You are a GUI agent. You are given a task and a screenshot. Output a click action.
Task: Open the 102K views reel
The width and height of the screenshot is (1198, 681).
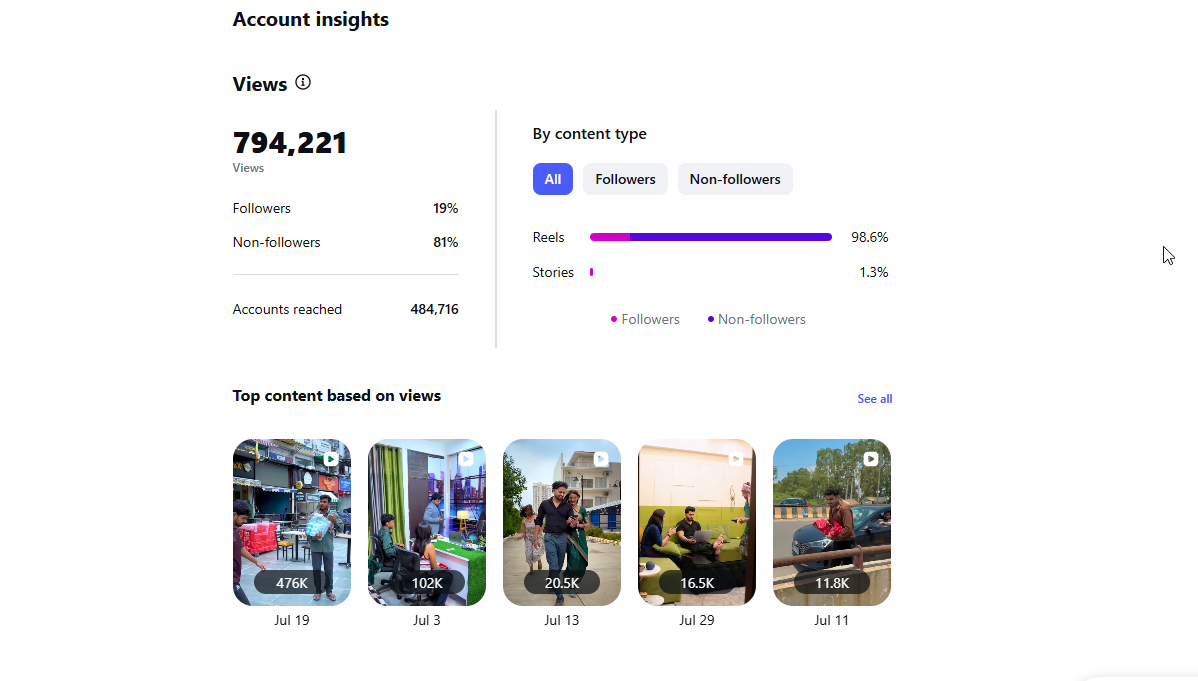coord(427,522)
